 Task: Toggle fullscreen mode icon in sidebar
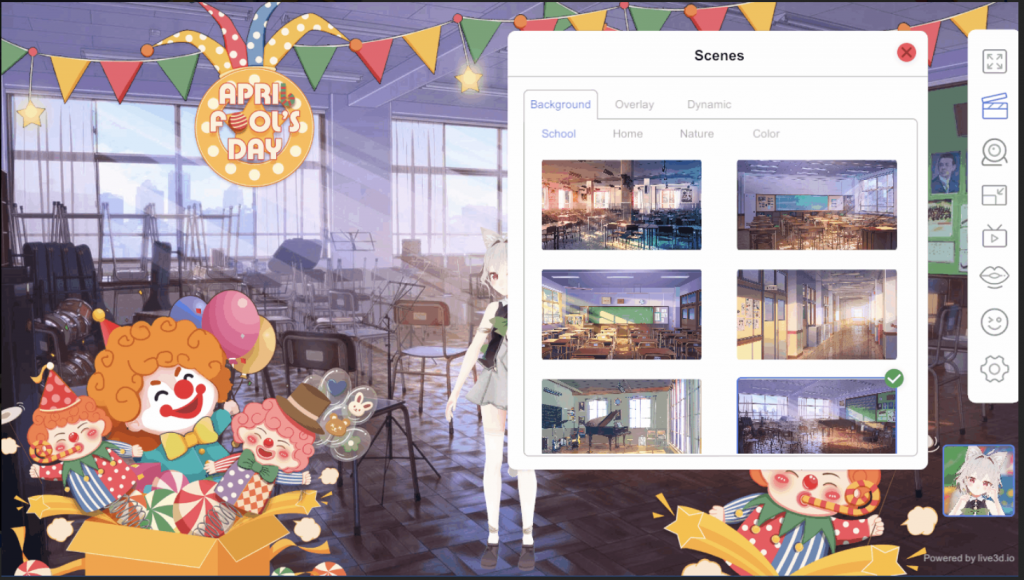coord(994,61)
